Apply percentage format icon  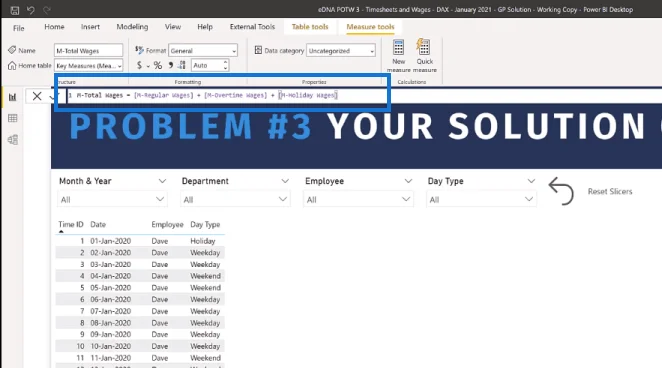tap(157, 65)
